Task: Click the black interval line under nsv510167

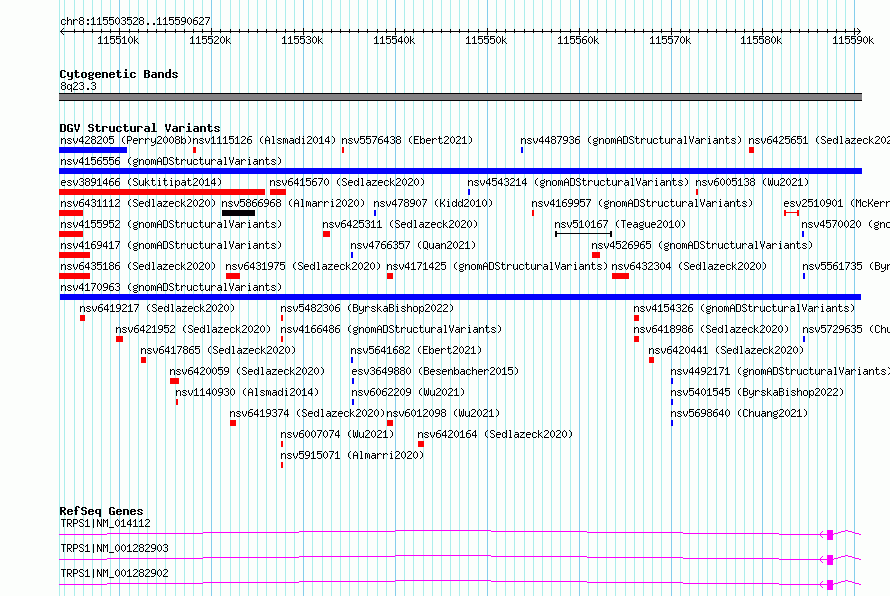Action: click(583, 234)
